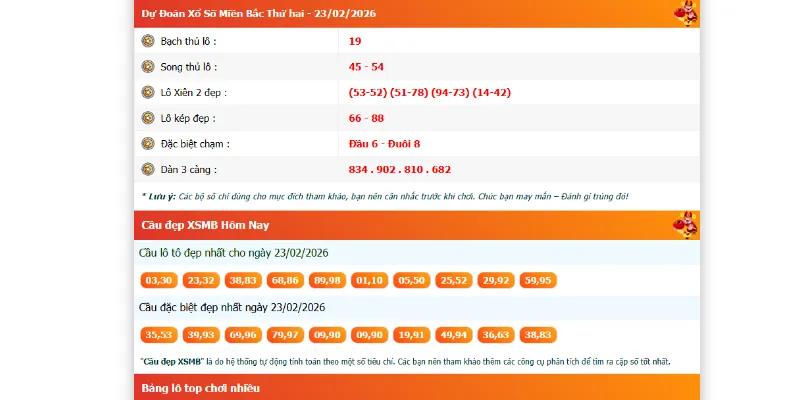The height and width of the screenshot is (400, 800).
Task: Click the coin icon beside Đặc biệt chạm
Action: pos(148,144)
